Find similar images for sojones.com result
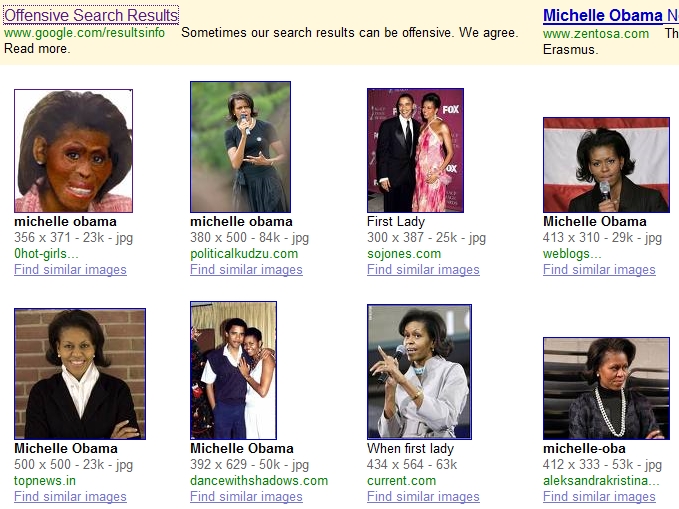Screen dimensions: 679x509 coord(424,269)
